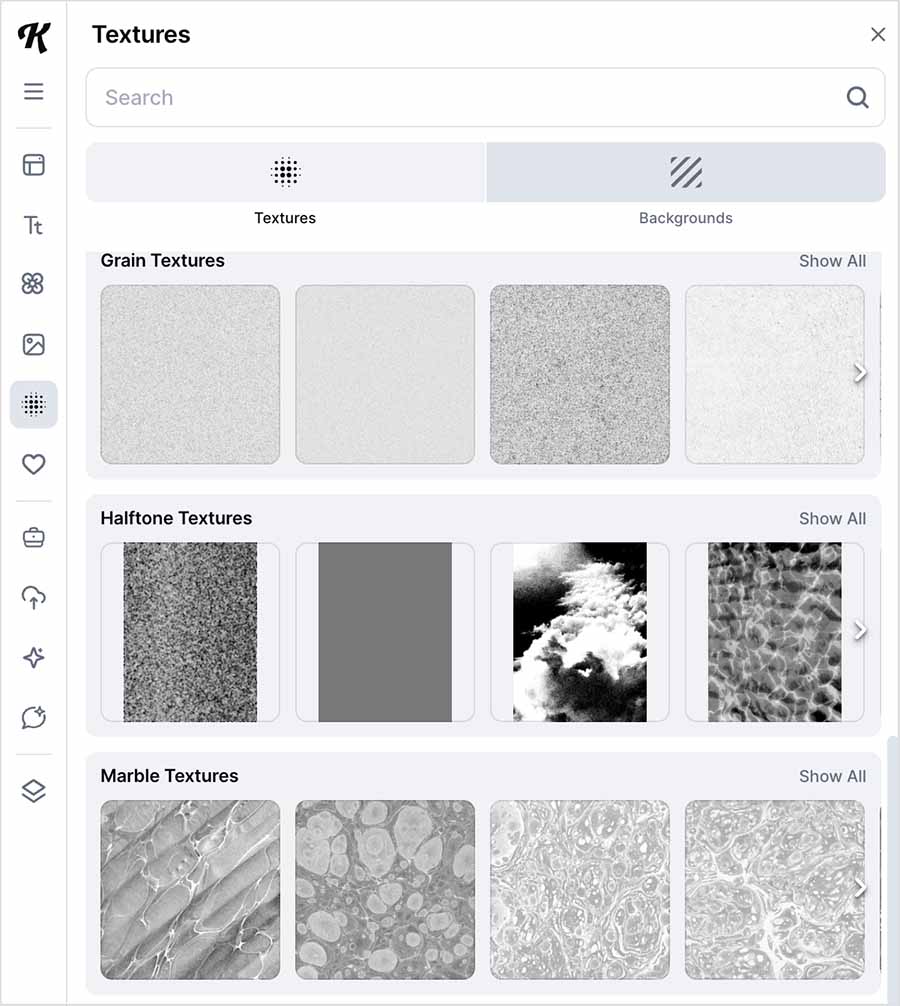Viewport: 900px width, 1006px height.
Task: Show all Grain Textures
Action: pos(832,261)
